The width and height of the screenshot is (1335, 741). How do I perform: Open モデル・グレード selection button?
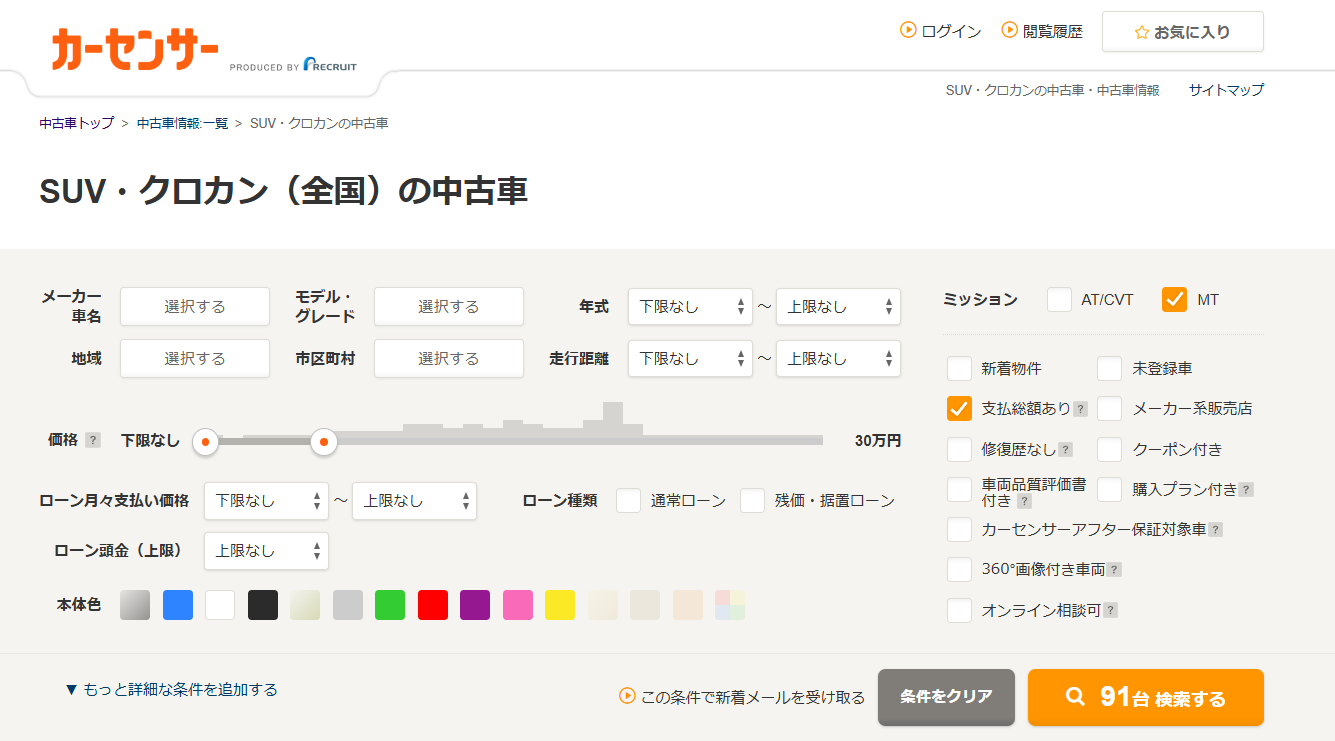point(449,307)
